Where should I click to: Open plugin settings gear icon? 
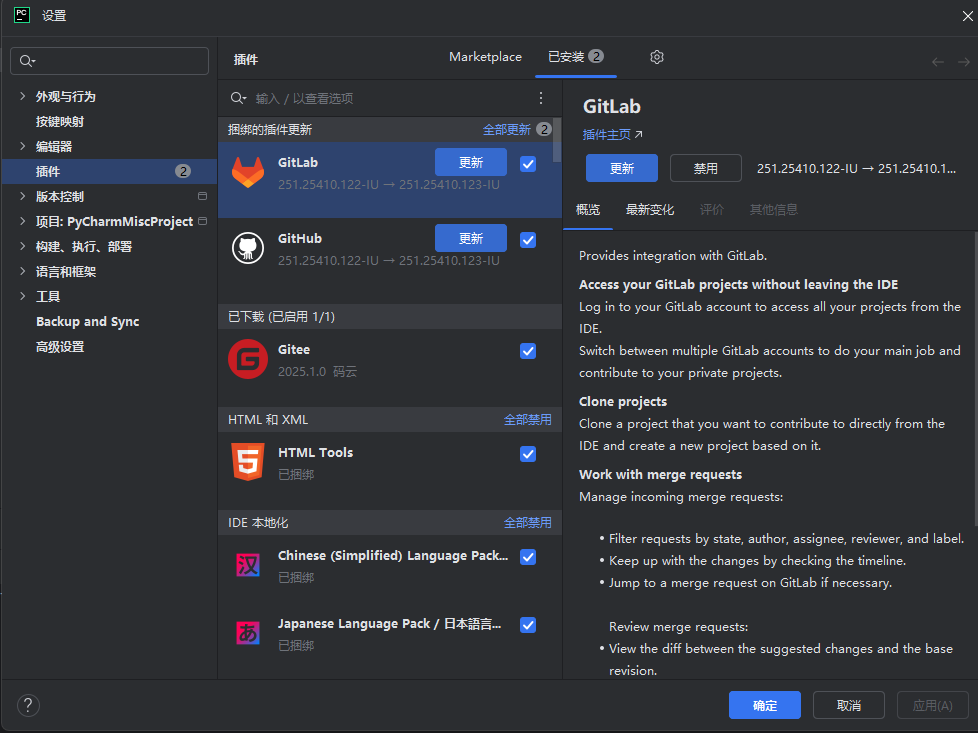coord(656,57)
